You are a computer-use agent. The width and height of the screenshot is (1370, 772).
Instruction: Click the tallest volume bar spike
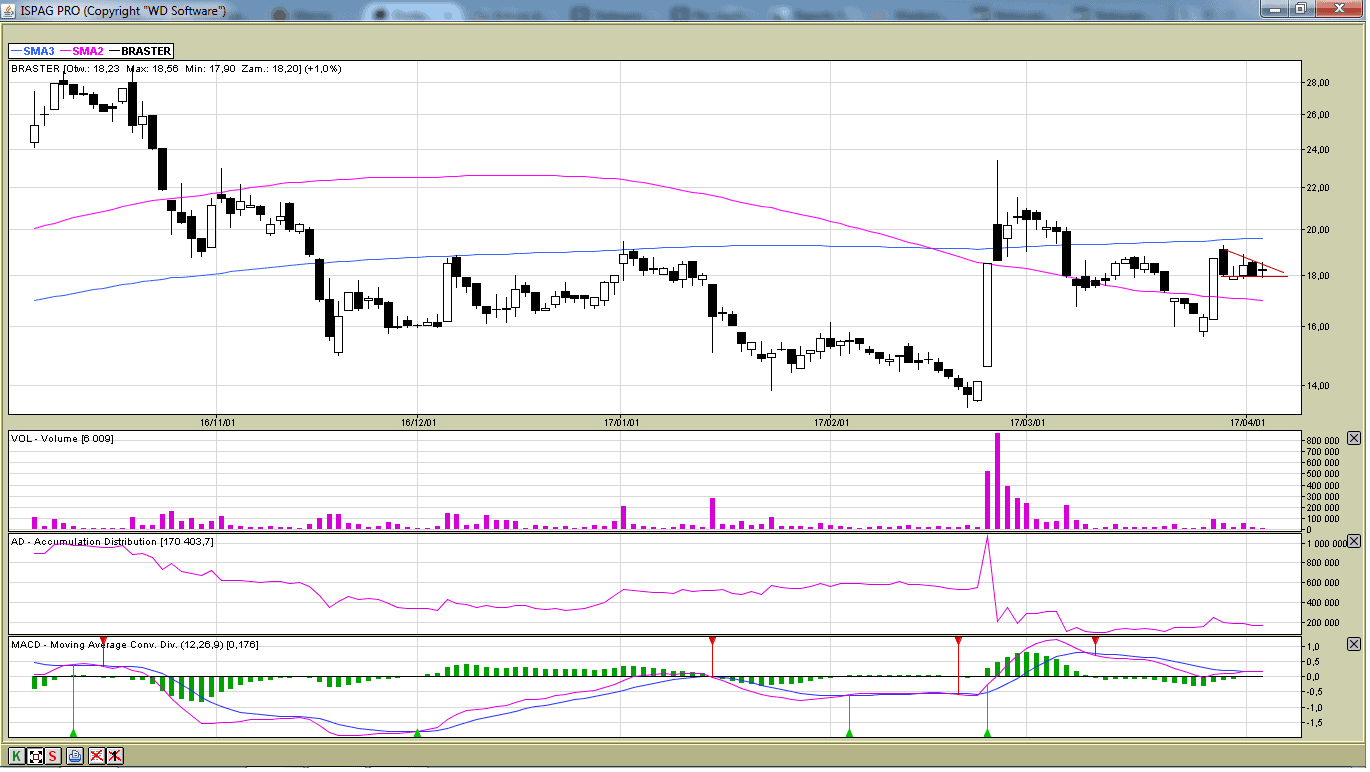997,480
